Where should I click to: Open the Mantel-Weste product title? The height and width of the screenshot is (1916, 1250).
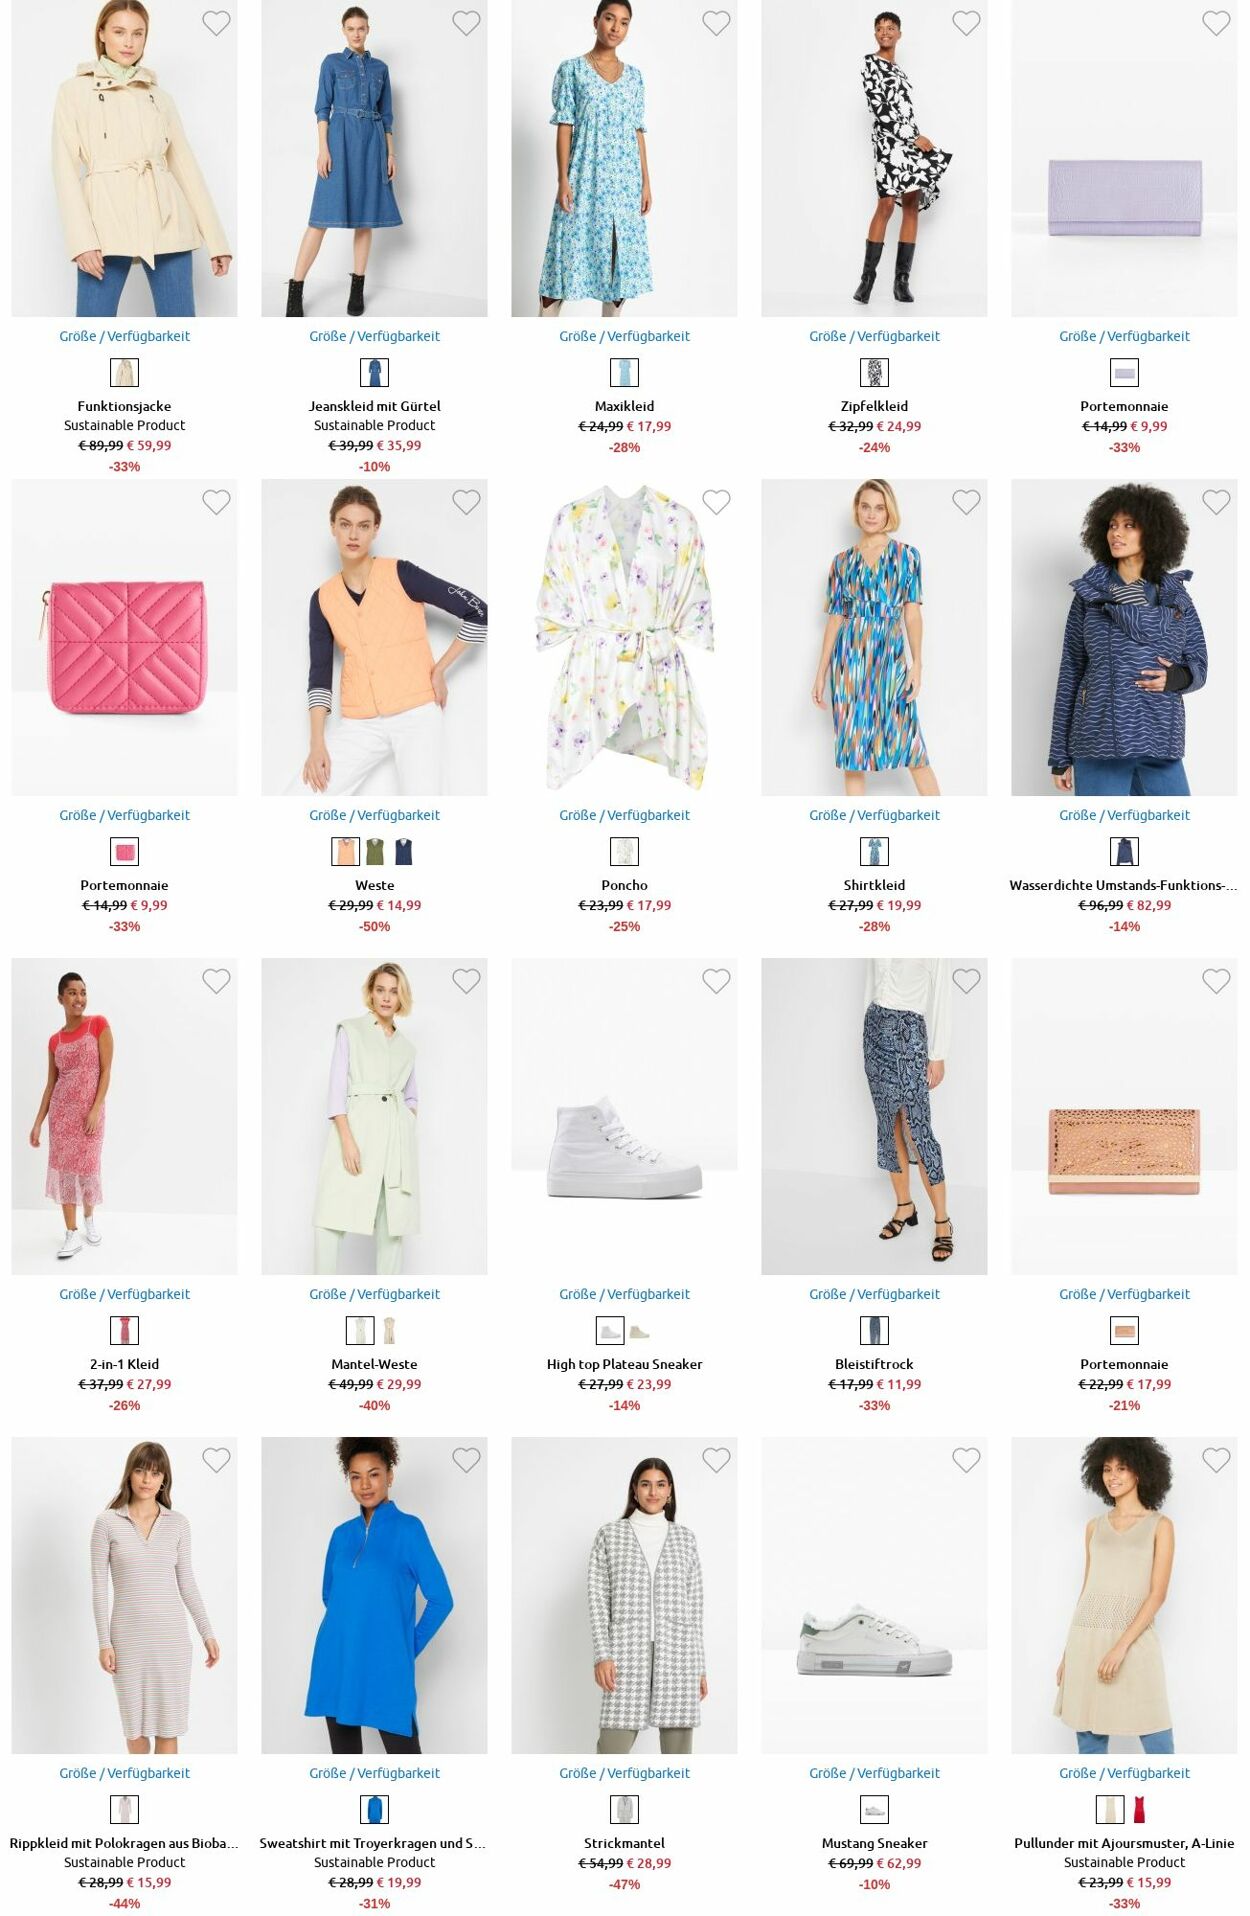pos(374,1364)
